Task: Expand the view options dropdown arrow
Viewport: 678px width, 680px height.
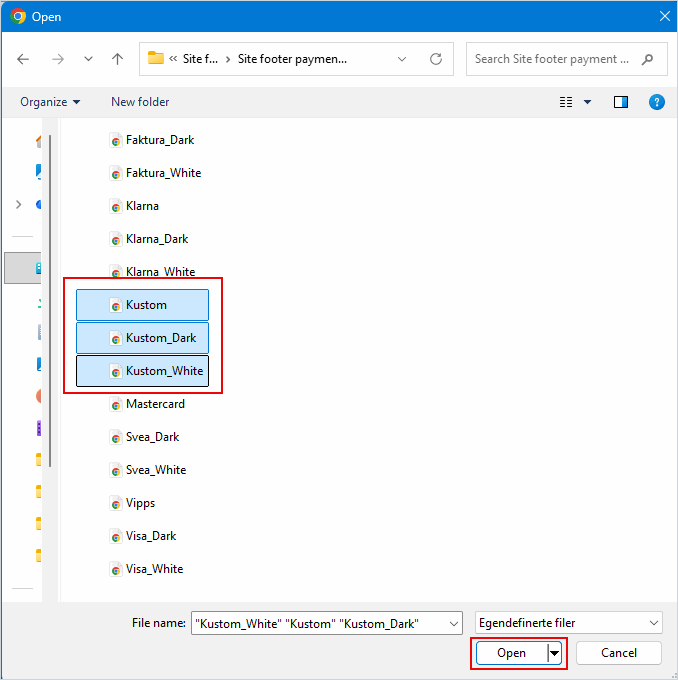Action: point(588,102)
